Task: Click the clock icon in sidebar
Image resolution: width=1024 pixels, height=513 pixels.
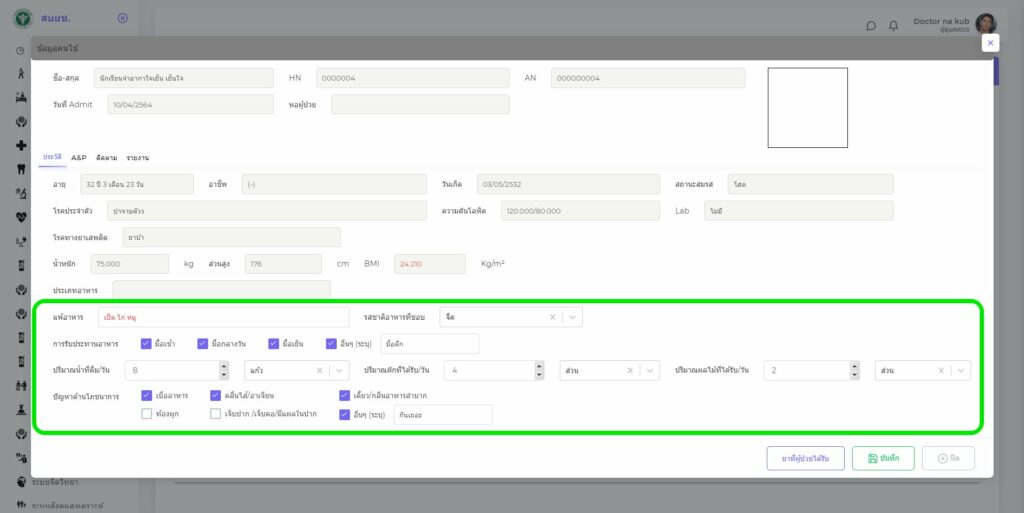Action: 21,50
